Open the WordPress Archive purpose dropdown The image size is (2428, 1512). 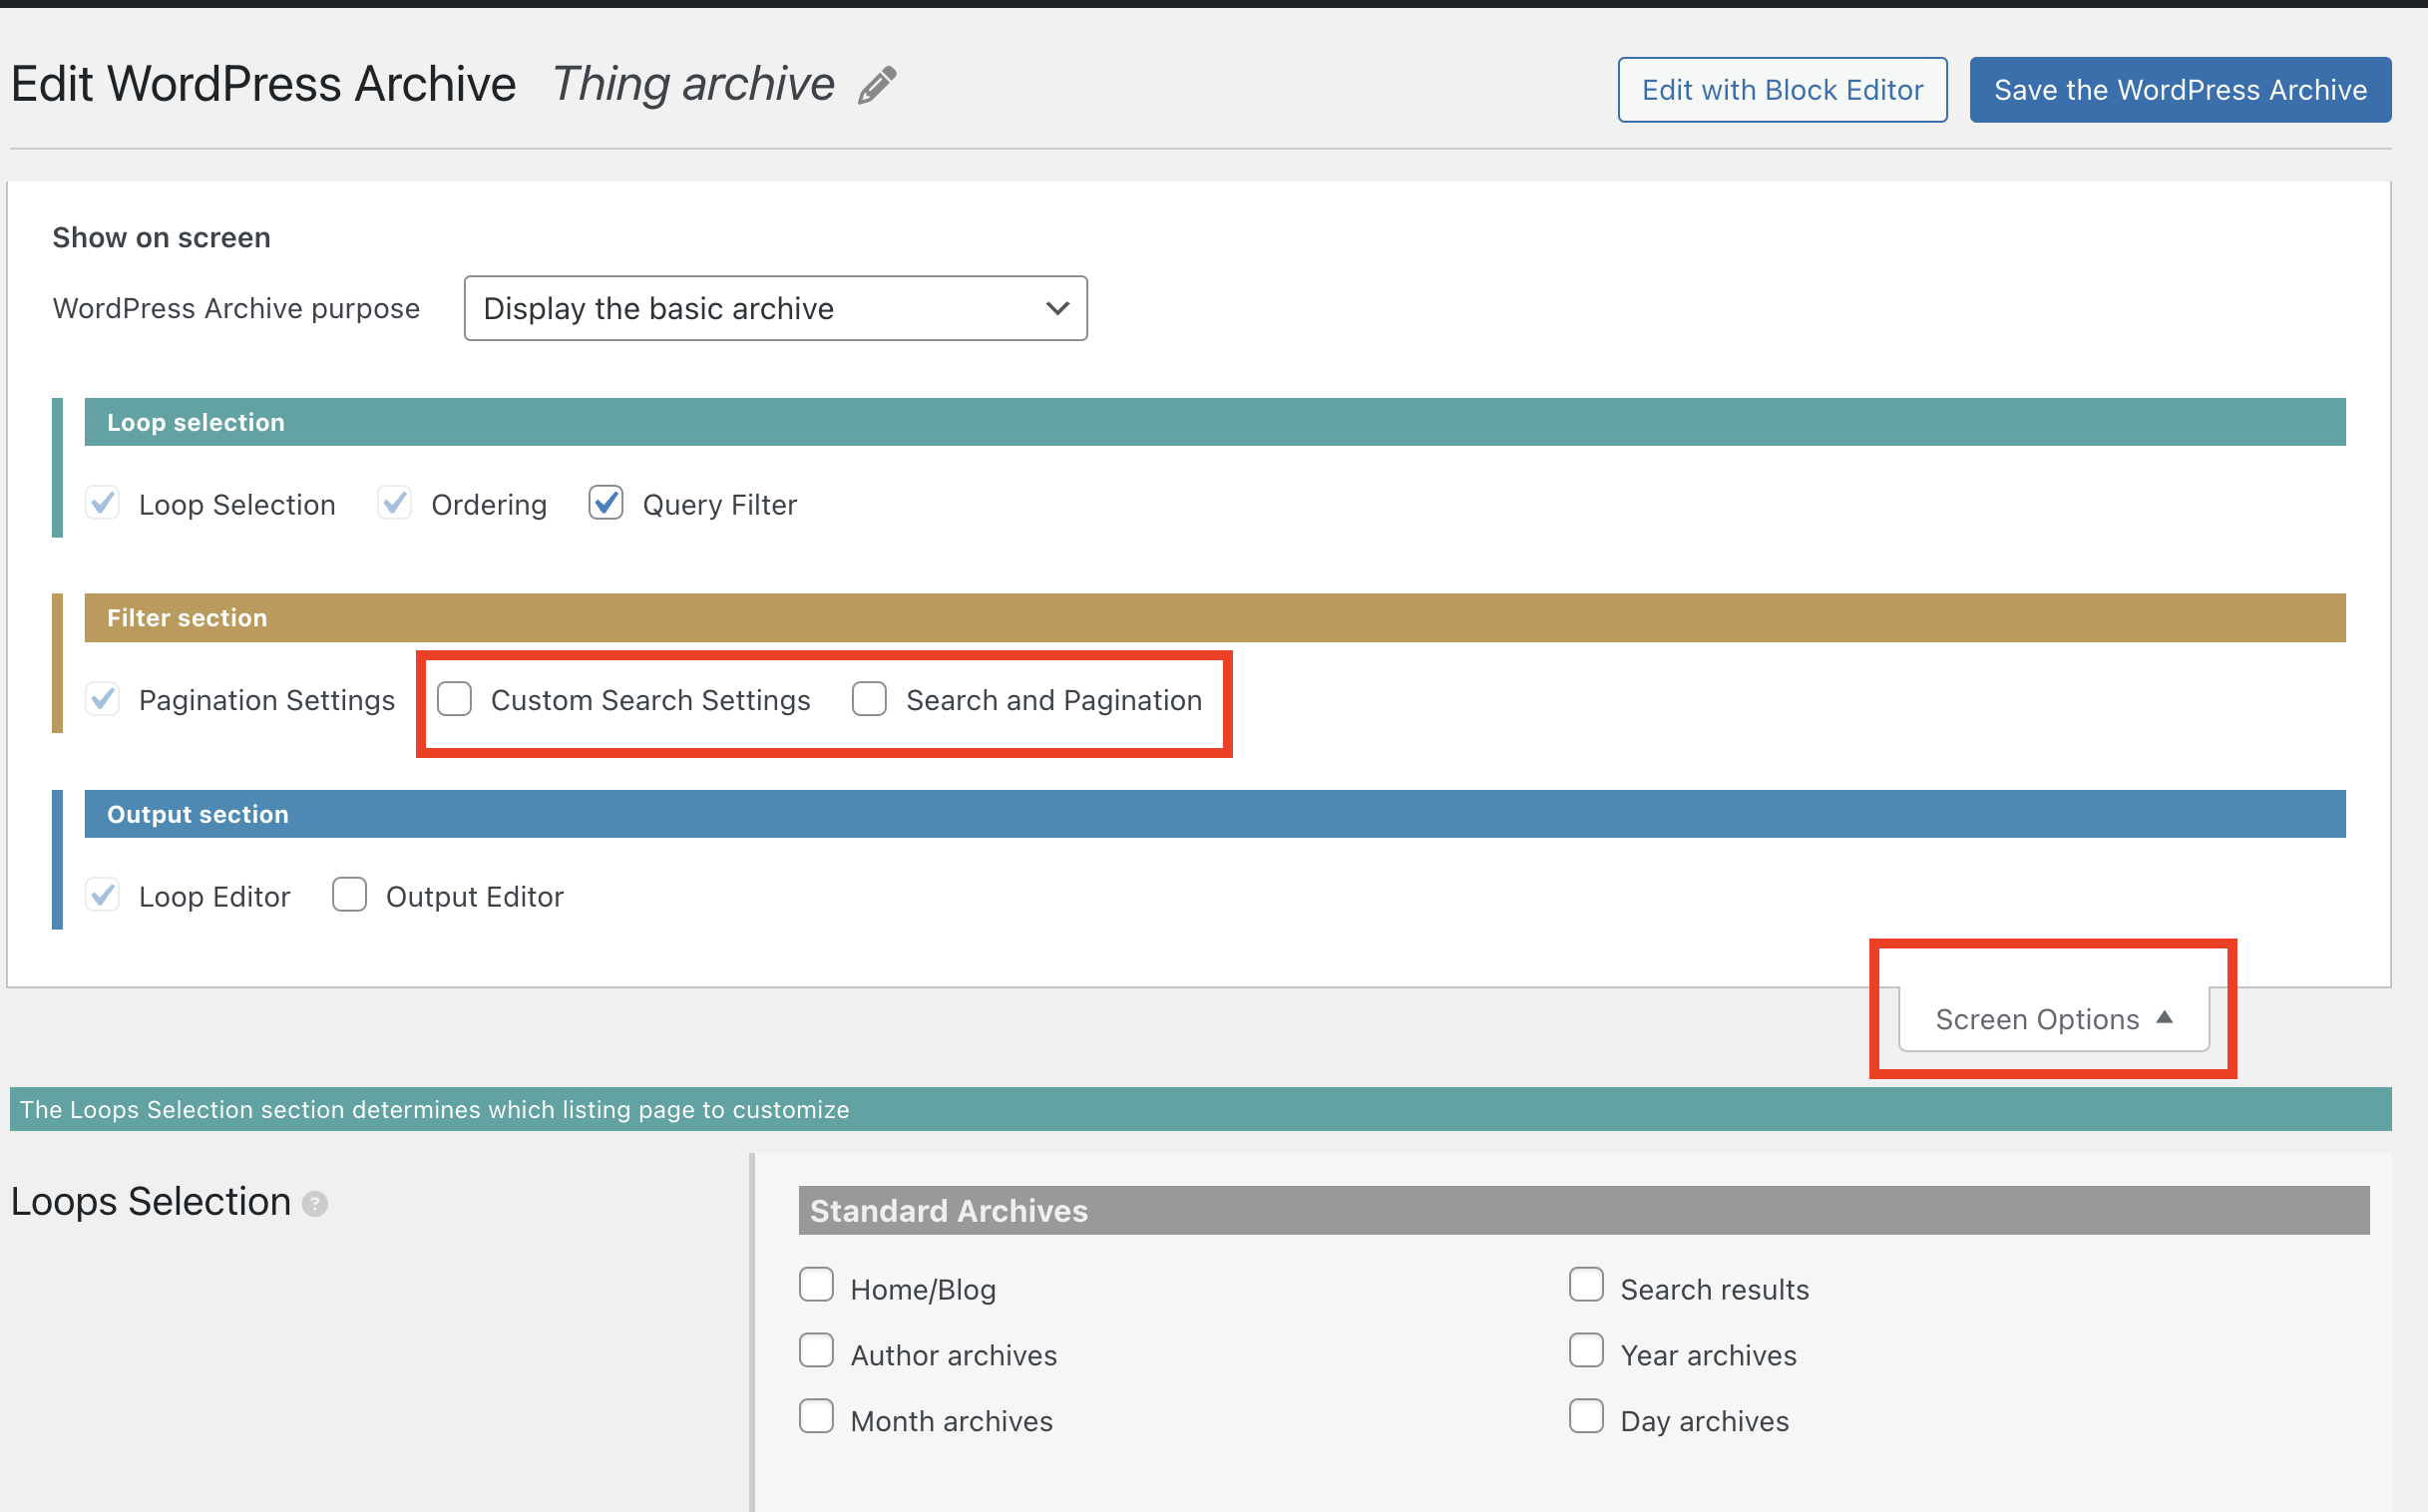pyautogui.click(x=775, y=308)
